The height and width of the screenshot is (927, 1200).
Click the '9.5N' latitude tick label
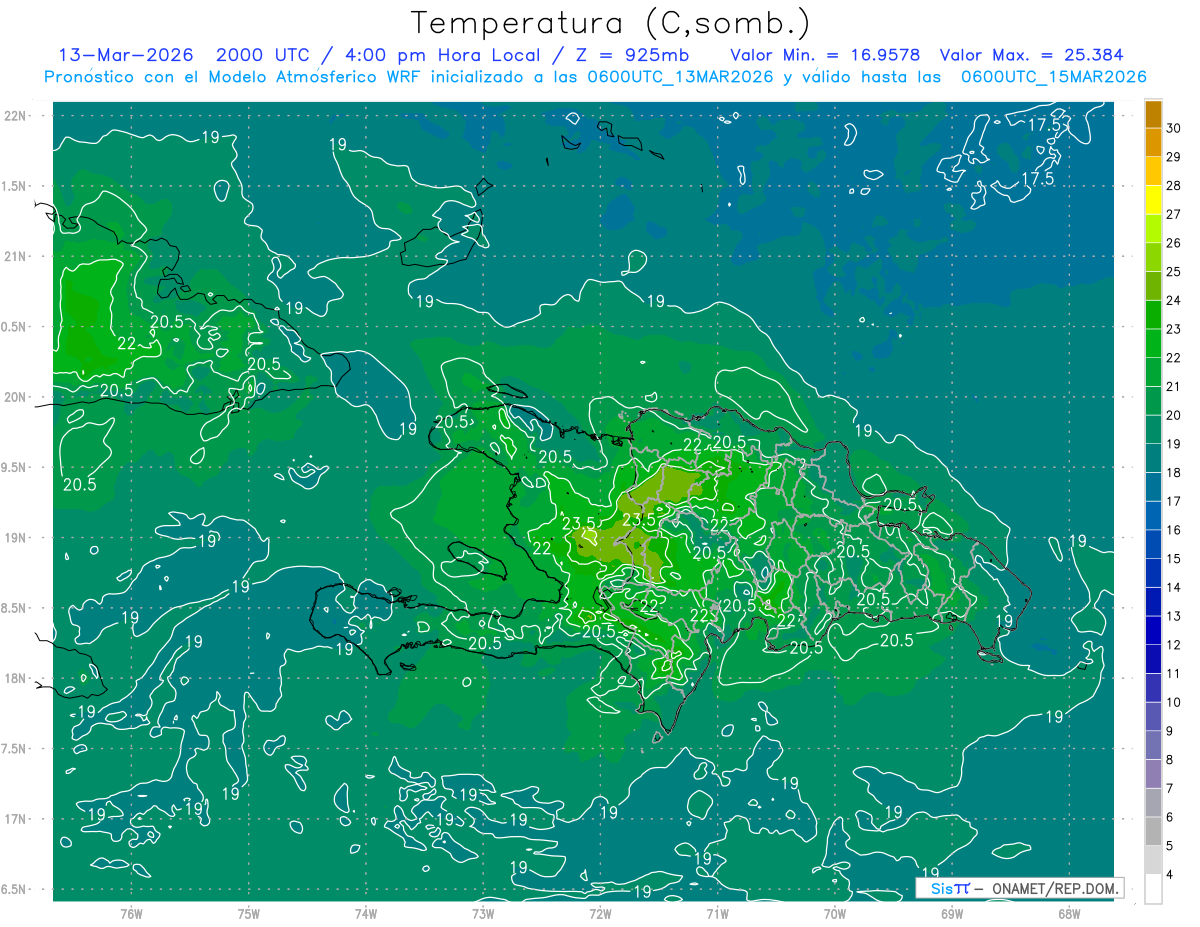15,468
